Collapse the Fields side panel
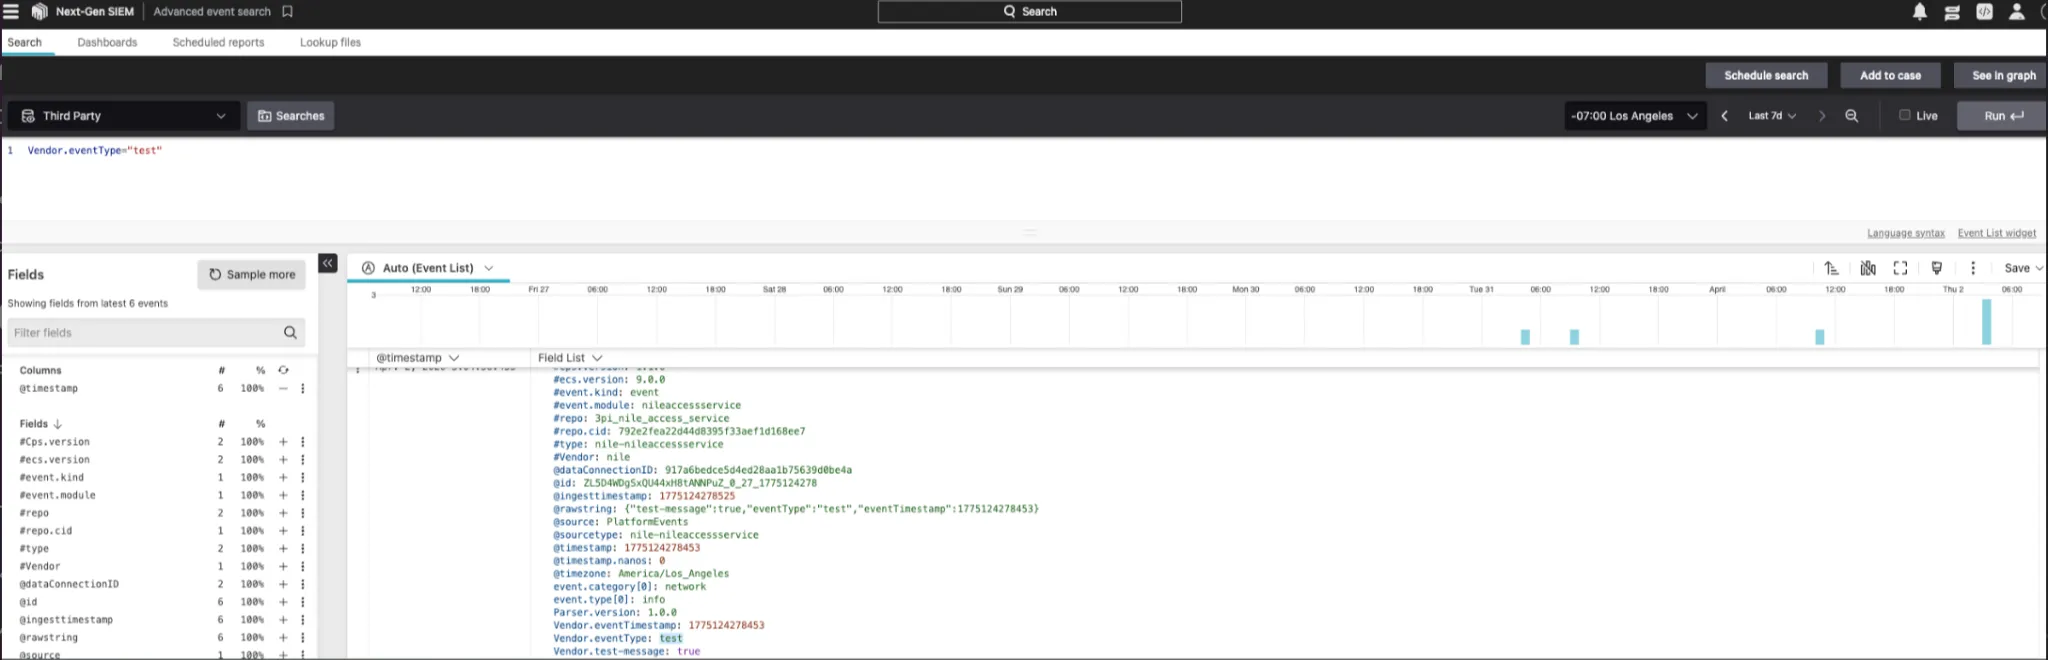The width and height of the screenshot is (2048, 660). point(328,263)
